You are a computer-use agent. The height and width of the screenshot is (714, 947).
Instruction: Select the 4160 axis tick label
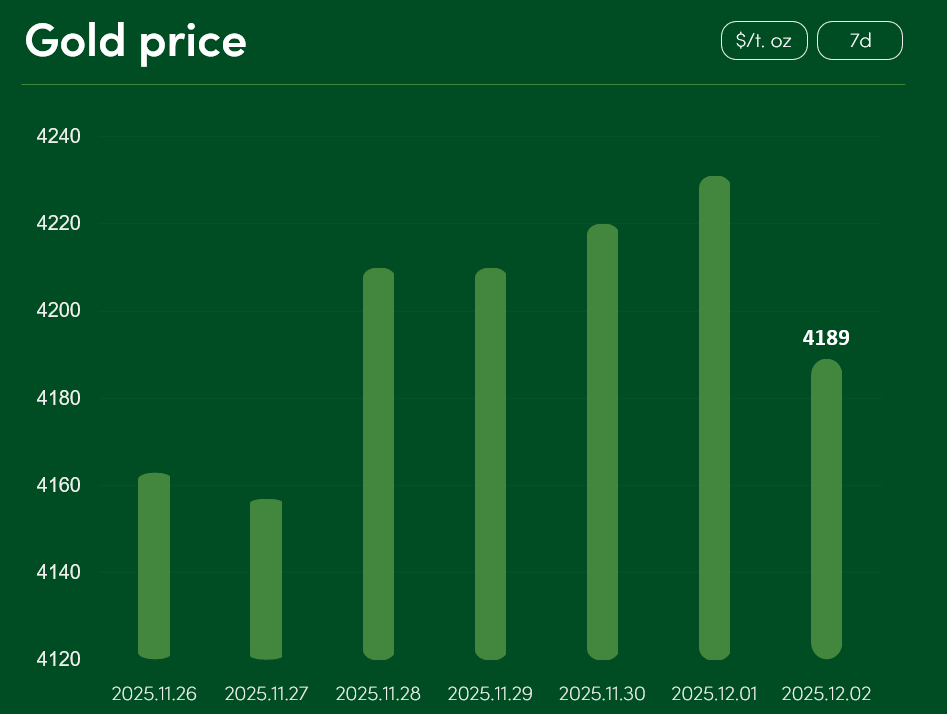(x=58, y=485)
